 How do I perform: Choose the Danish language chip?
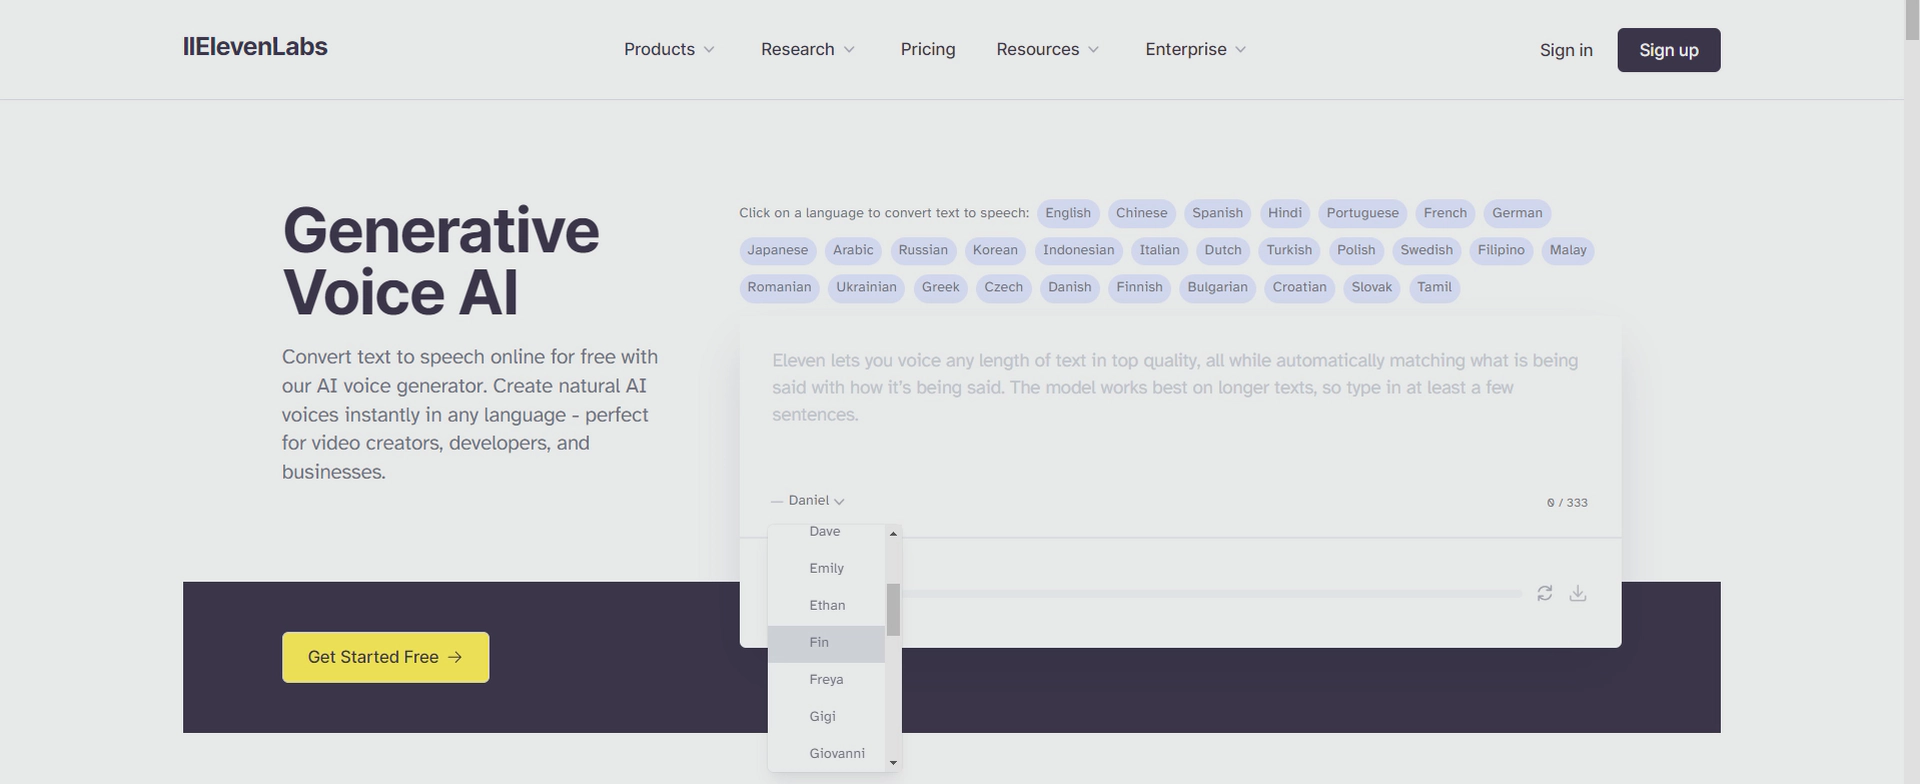[1069, 287]
